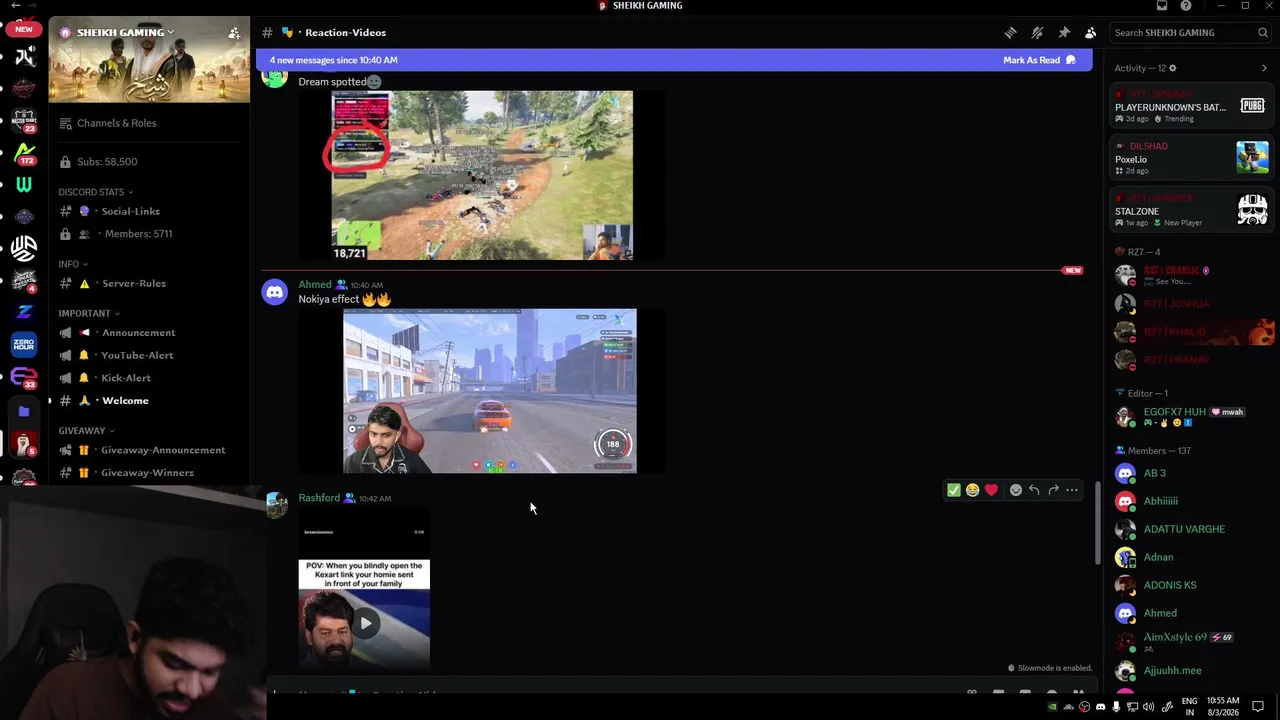Image resolution: width=1280 pixels, height=720 pixels.
Task: Open the Dream spotted image attachment
Action: (482, 175)
